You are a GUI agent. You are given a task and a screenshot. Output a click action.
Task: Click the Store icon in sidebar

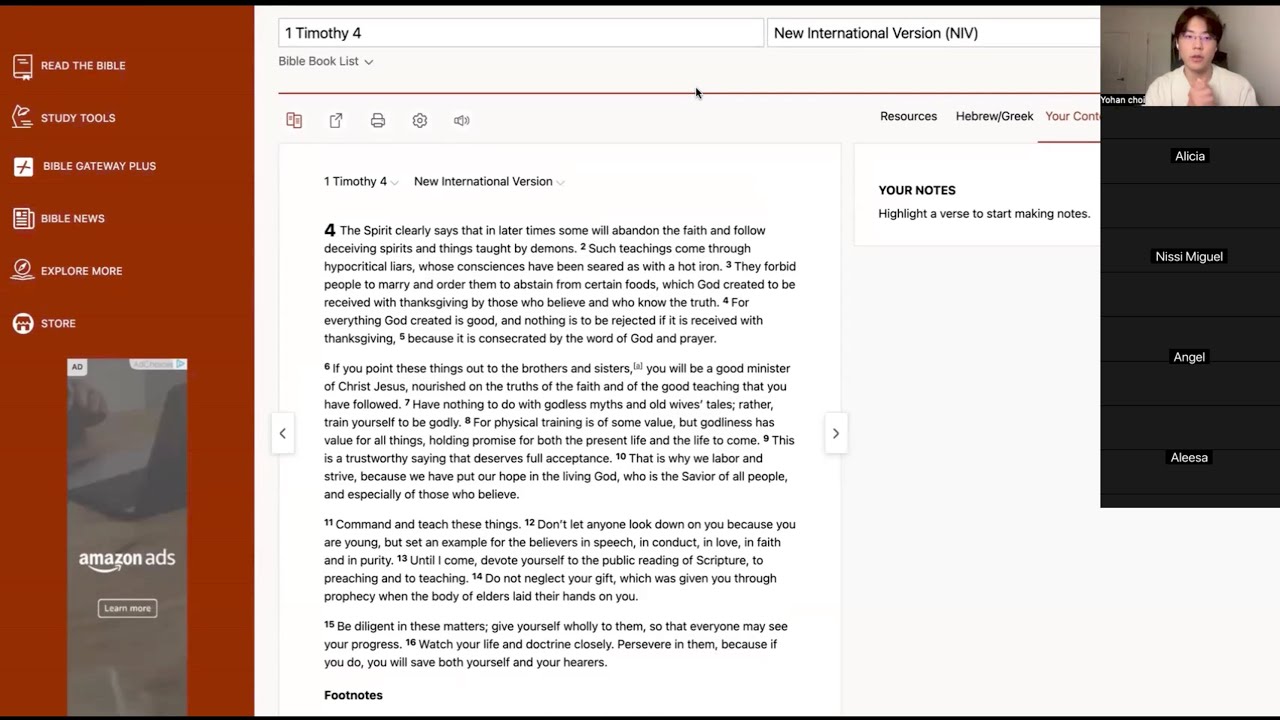click(23, 323)
